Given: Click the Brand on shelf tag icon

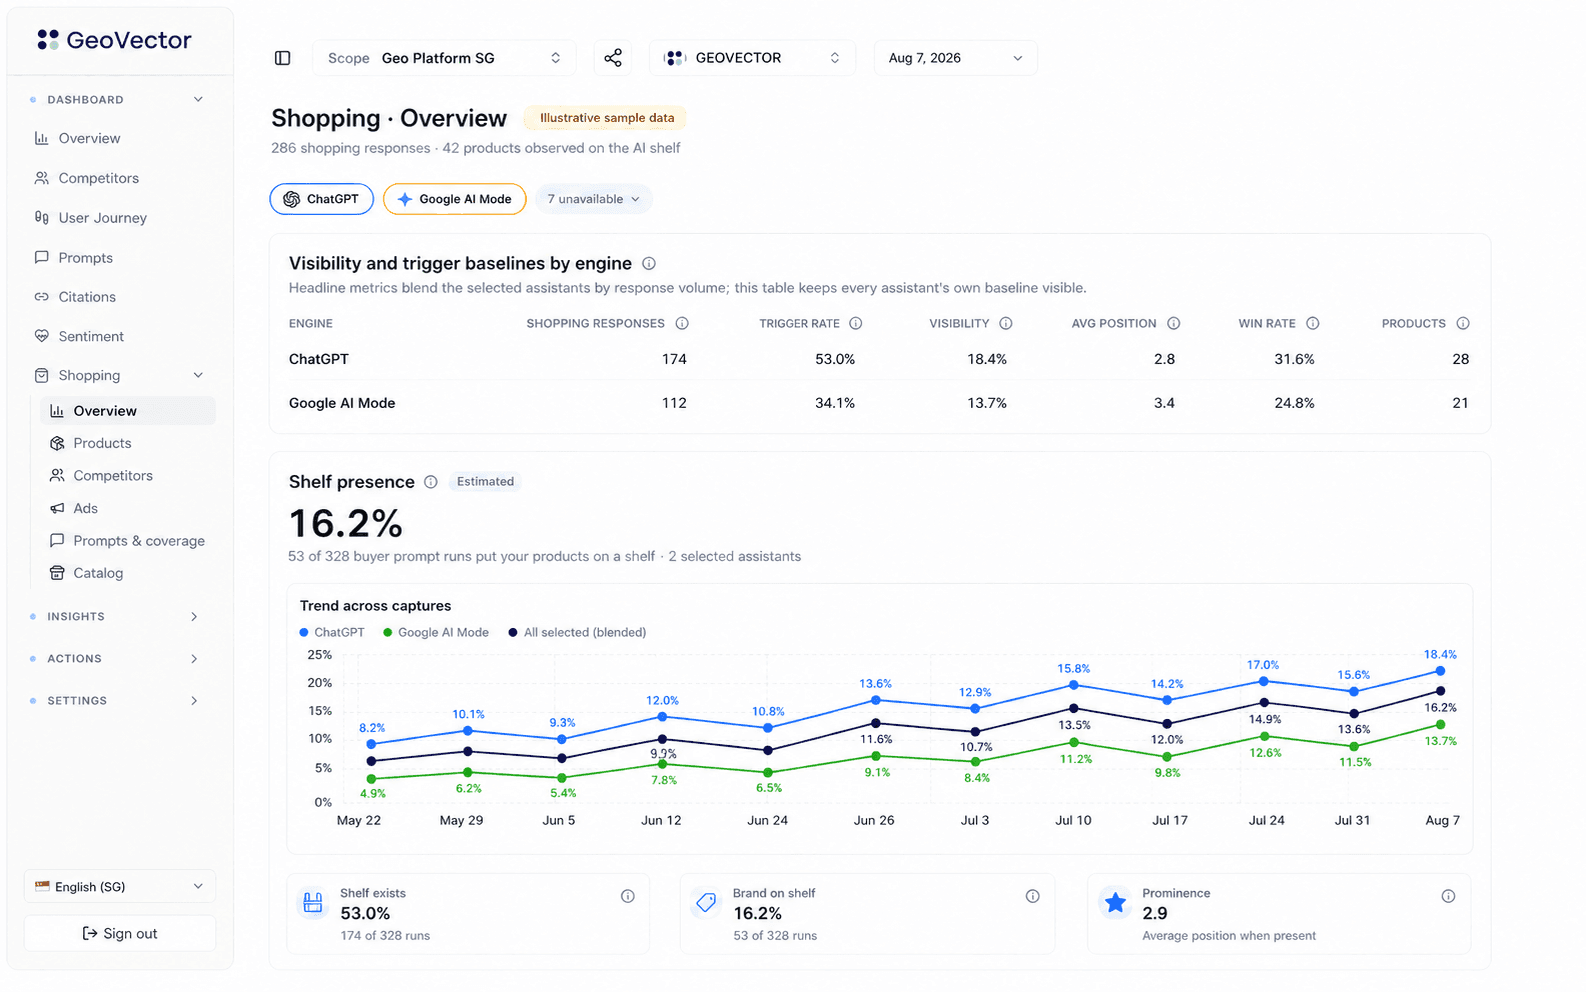Looking at the screenshot, I should [706, 903].
